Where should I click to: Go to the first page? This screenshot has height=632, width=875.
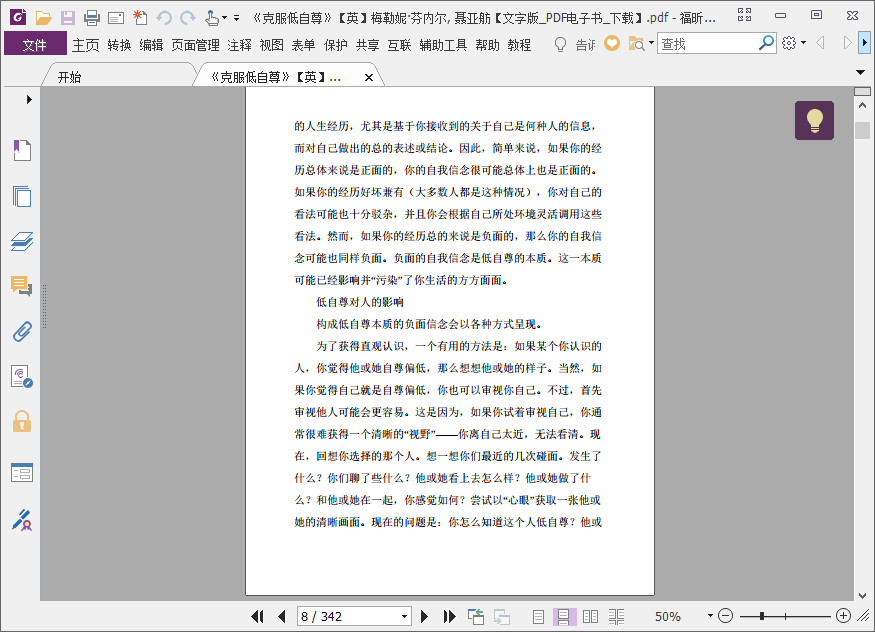tap(257, 616)
